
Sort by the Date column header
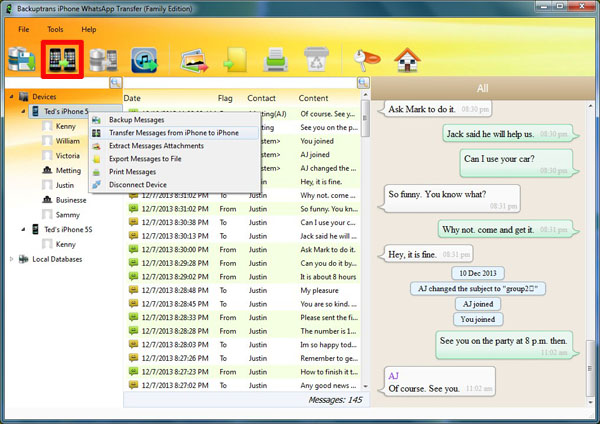(132, 98)
